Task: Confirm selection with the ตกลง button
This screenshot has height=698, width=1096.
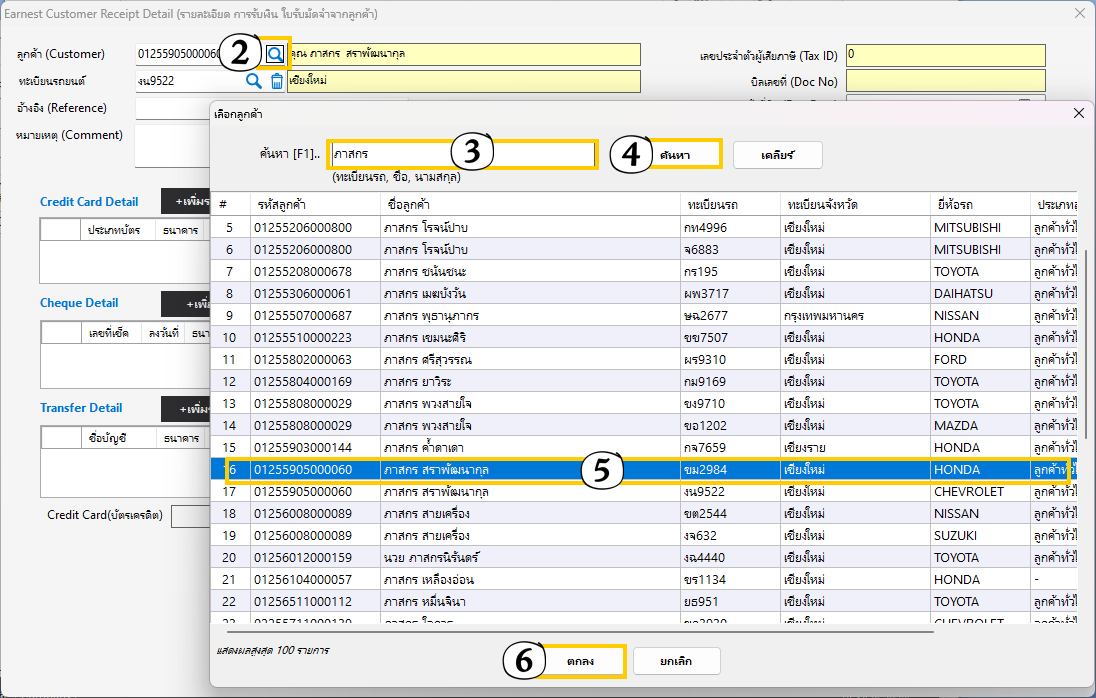Action: click(x=581, y=661)
